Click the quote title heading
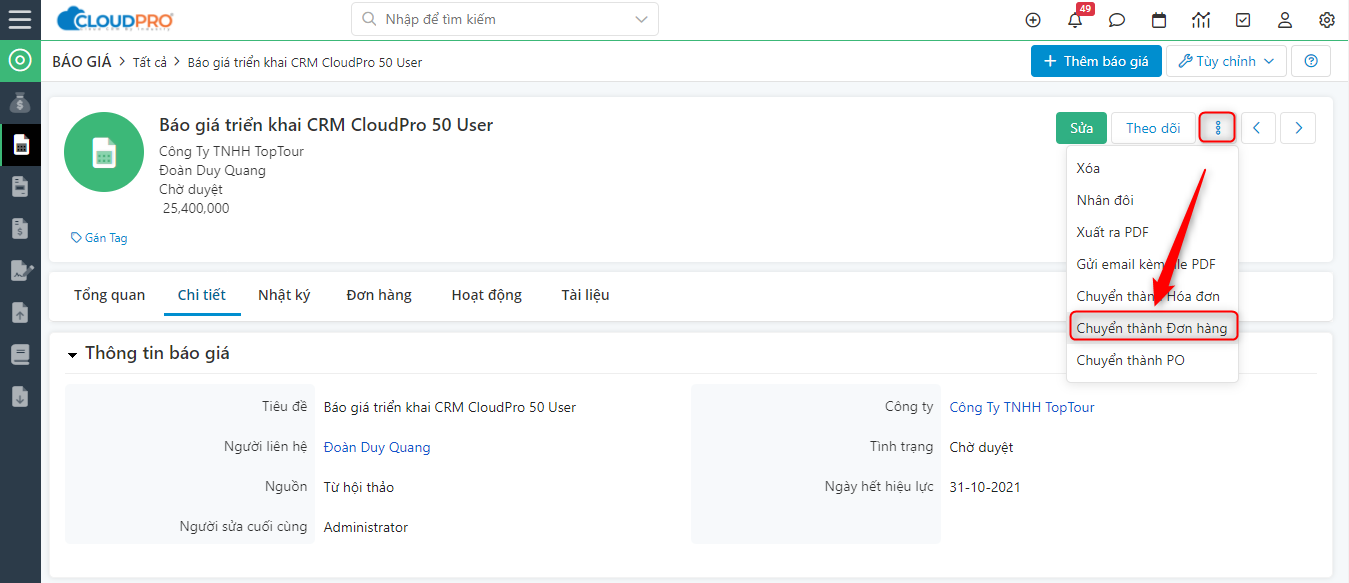1349x583 pixels. tap(326, 125)
